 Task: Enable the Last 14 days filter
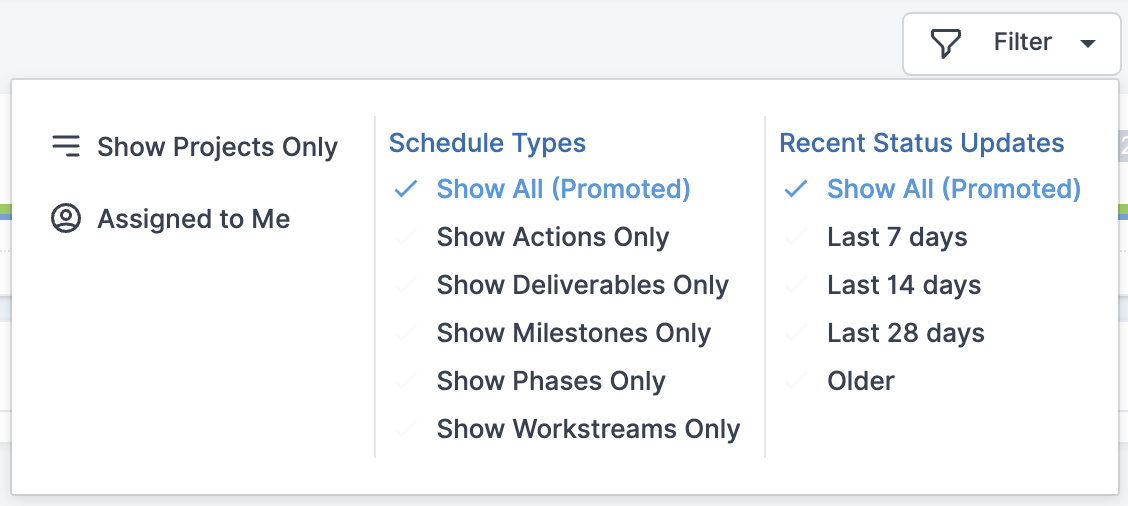(904, 285)
